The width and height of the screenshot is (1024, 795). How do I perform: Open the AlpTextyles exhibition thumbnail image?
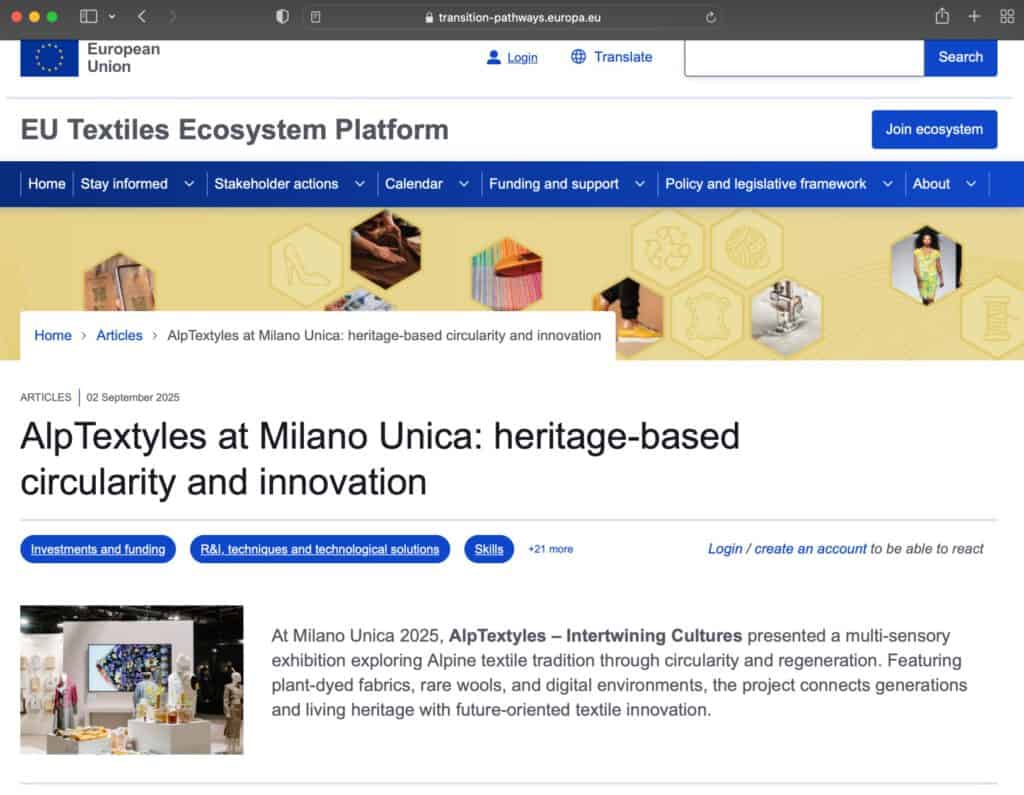pyautogui.click(x=131, y=679)
